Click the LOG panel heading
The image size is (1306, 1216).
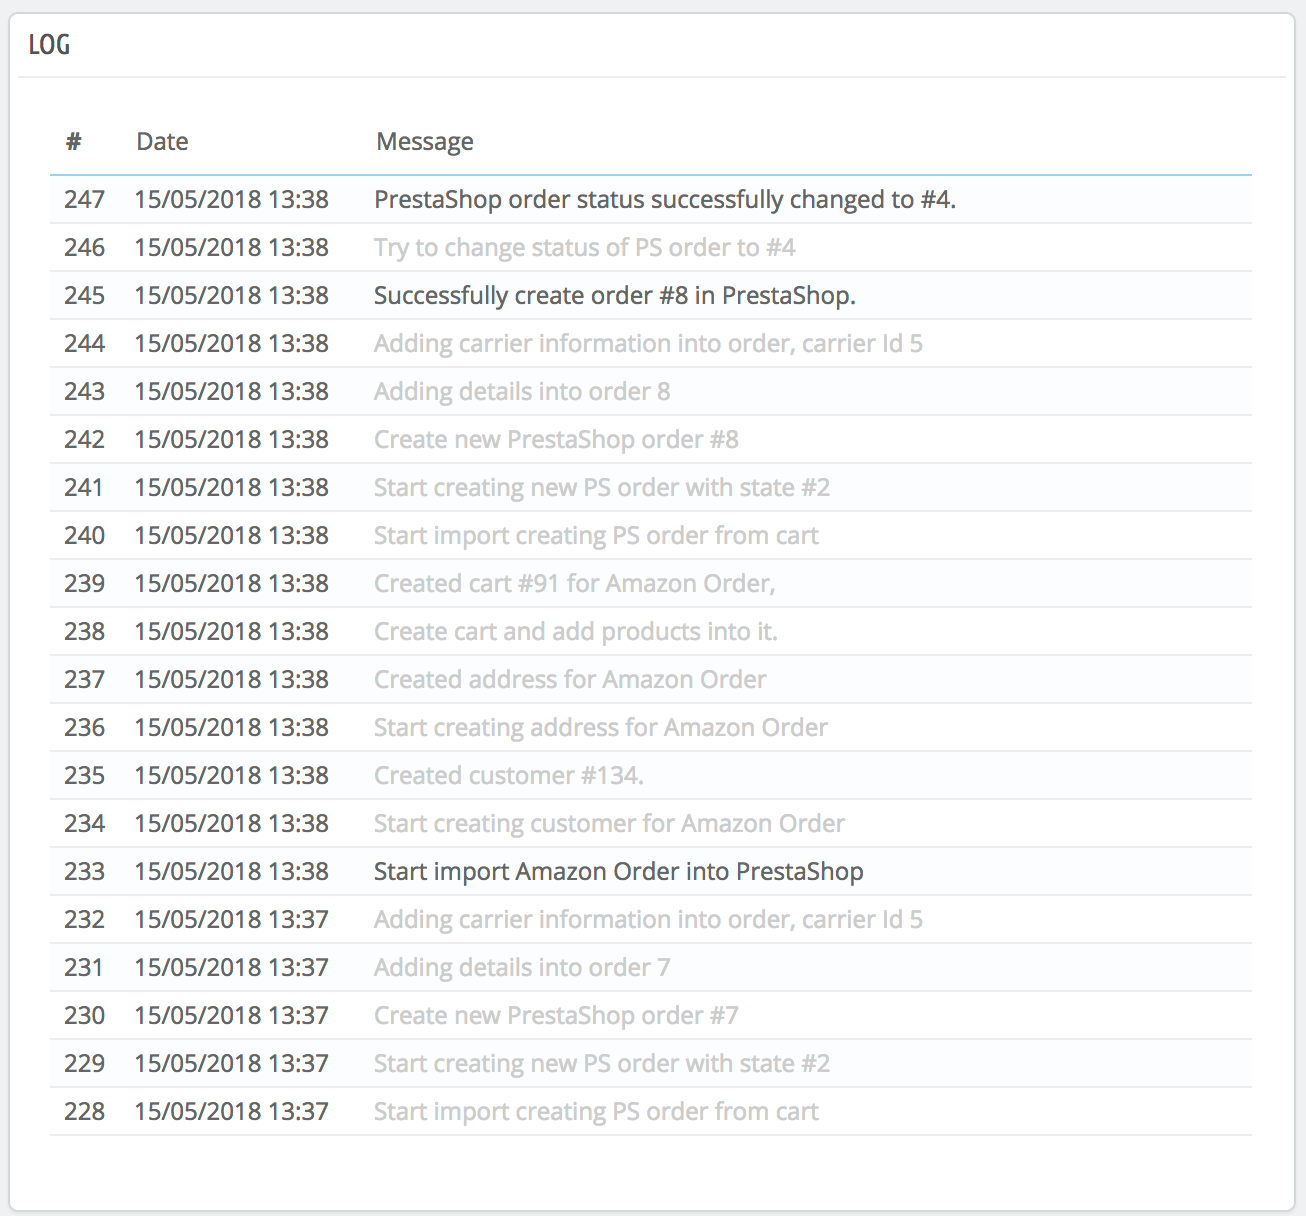(49, 45)
